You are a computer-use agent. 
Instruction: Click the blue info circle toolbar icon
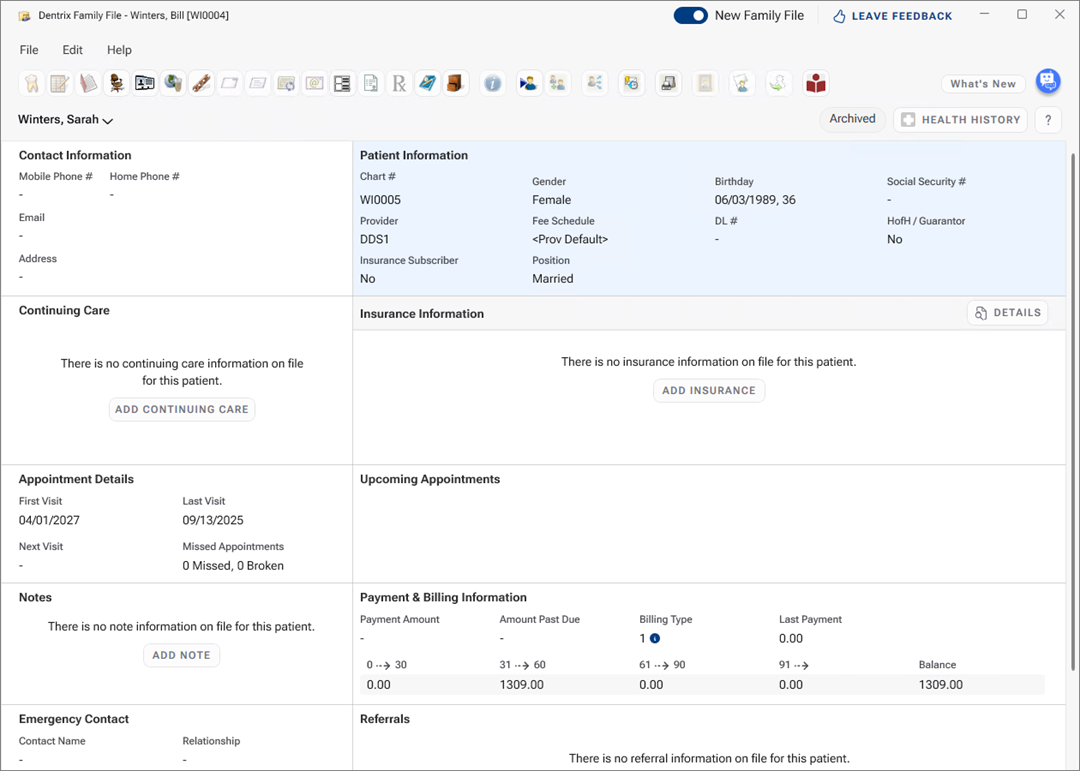click(492, 84)
